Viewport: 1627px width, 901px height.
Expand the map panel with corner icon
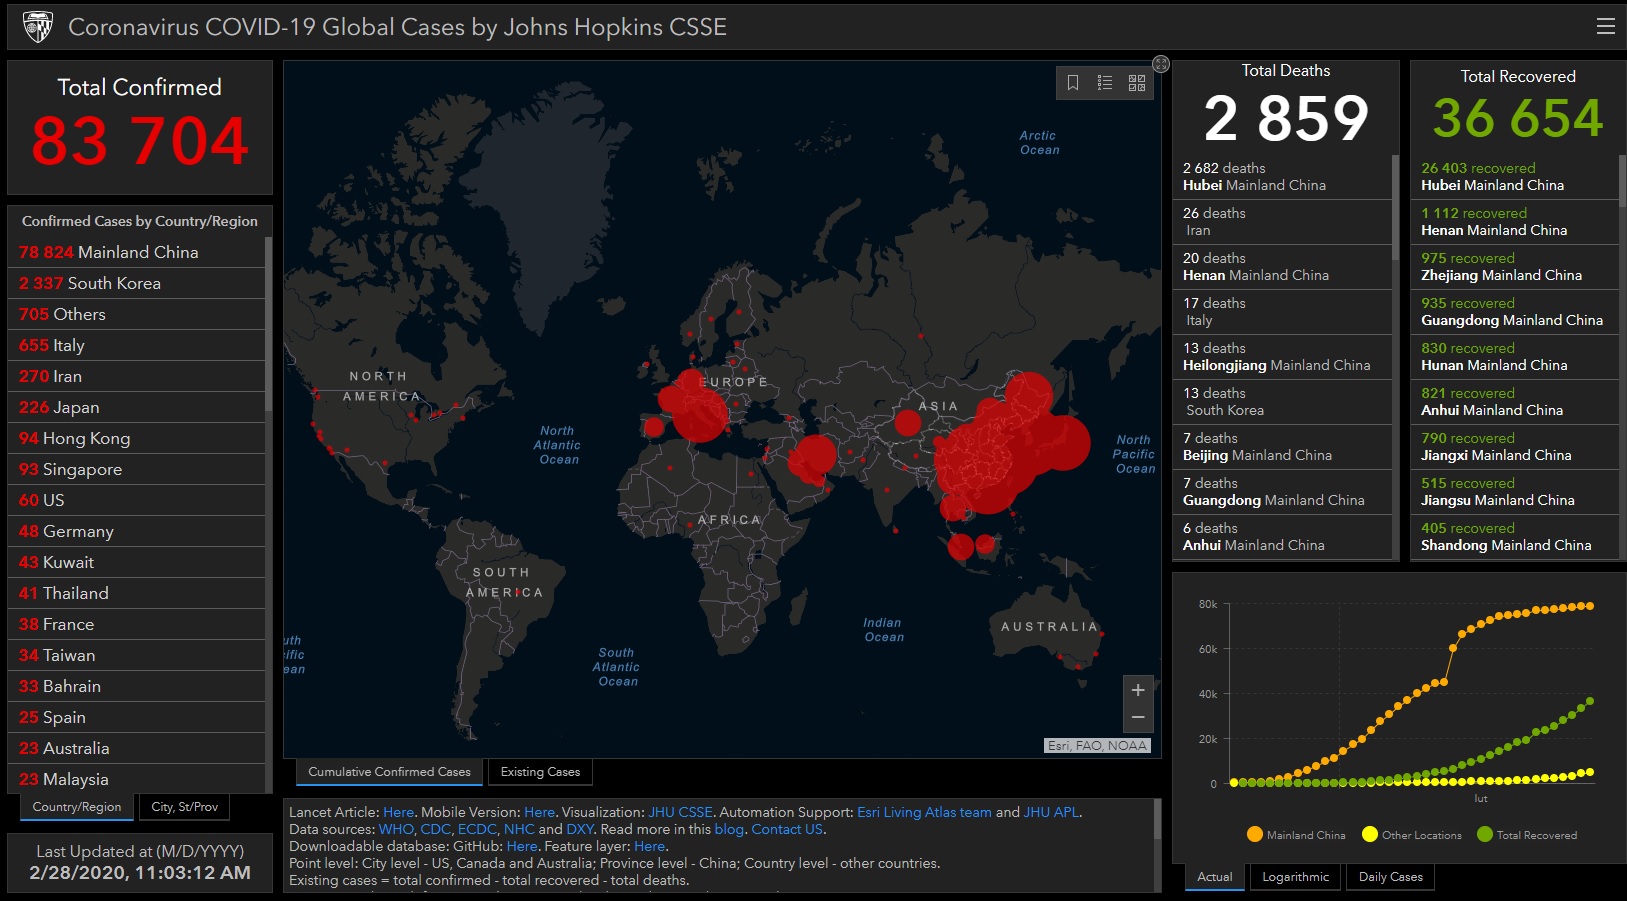pyautogui.click(x=1161, y=64)
